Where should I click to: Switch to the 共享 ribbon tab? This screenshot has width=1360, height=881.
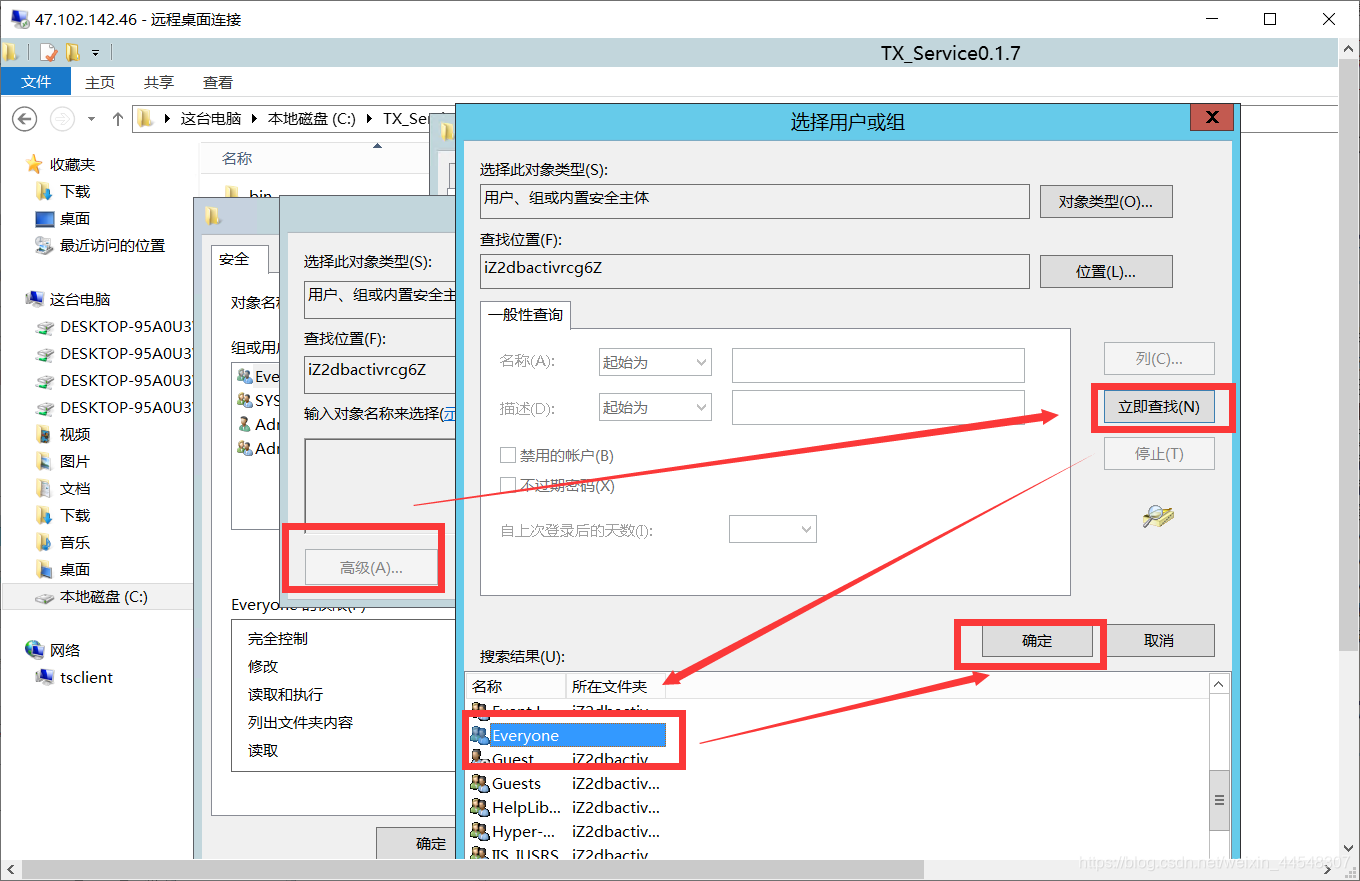pos(159,82)
